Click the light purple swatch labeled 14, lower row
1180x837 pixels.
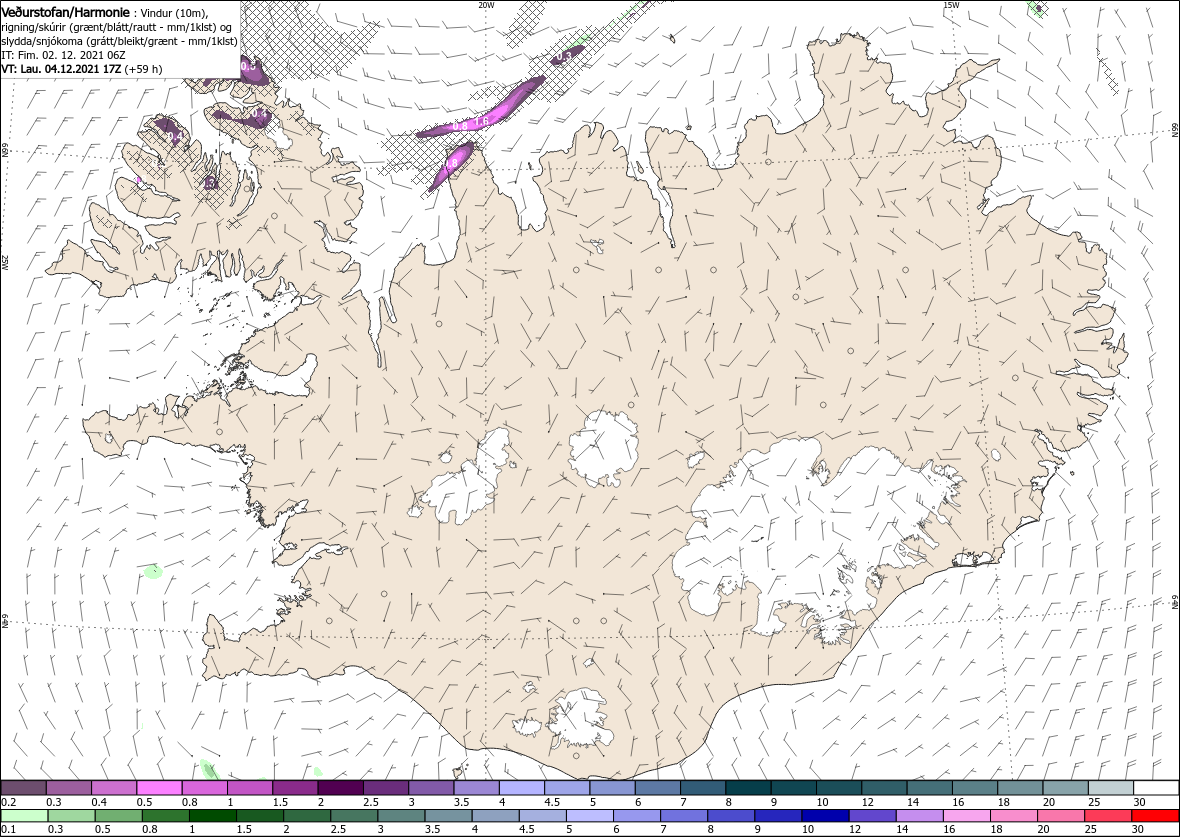(x=920, y=816)
